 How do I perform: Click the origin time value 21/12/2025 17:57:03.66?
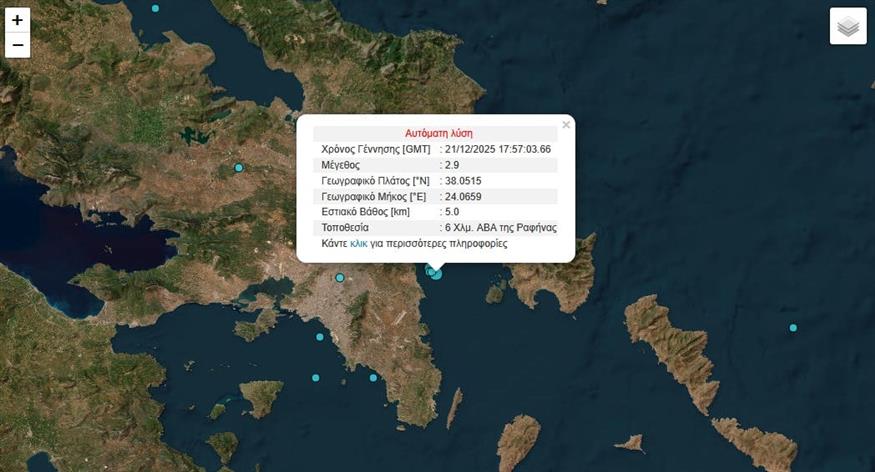pyautogui.click(x=498, y=149)
